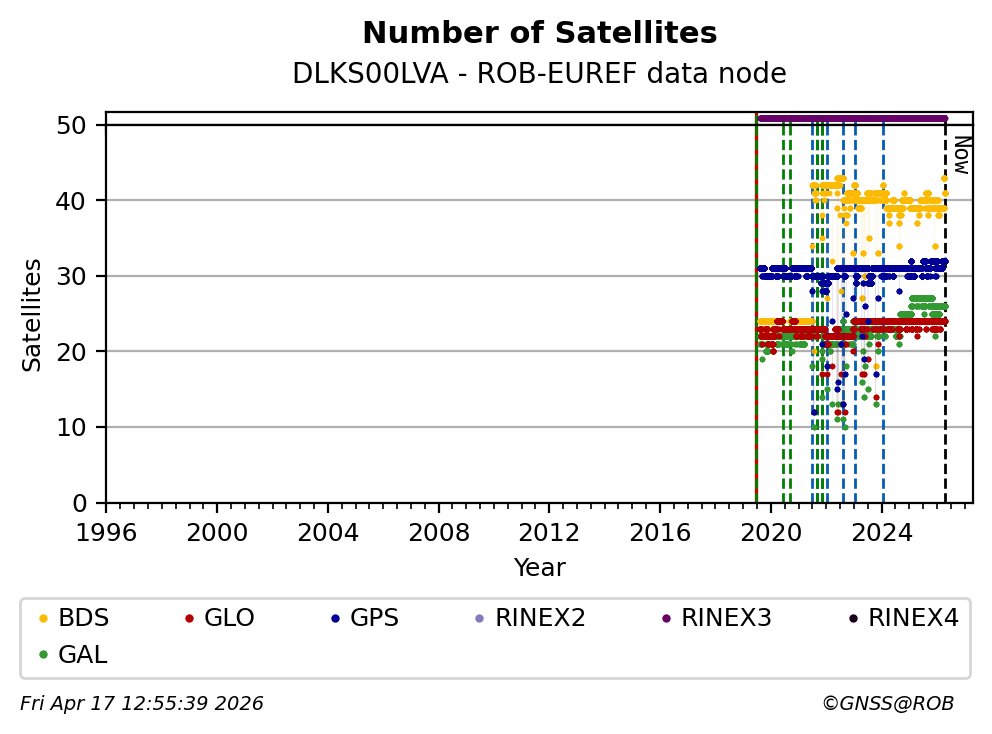Click the green GAL legend marker
This screenshot has width=992, height=734.
click(x=42, y=656)
